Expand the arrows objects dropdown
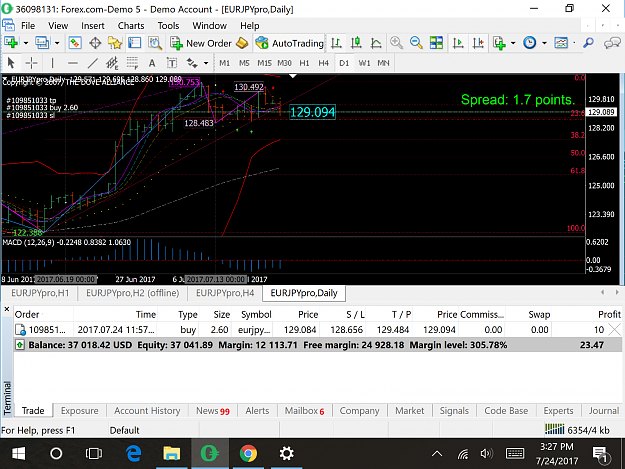The image size is (625, 469). [206, 63]
